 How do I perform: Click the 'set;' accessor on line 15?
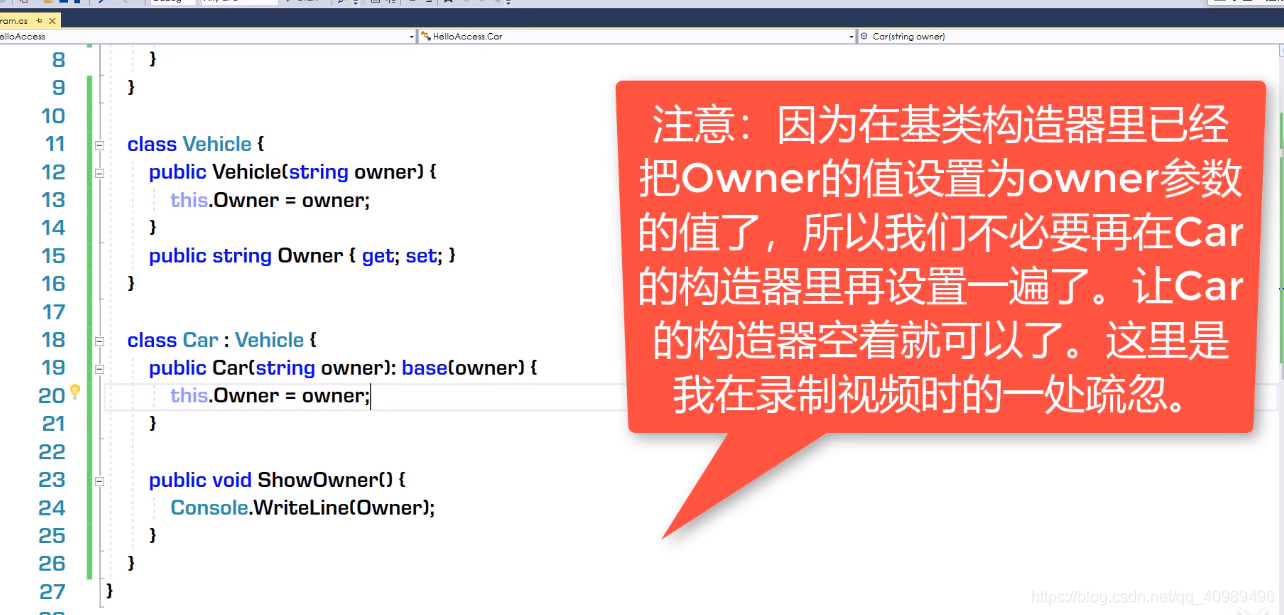422,256
